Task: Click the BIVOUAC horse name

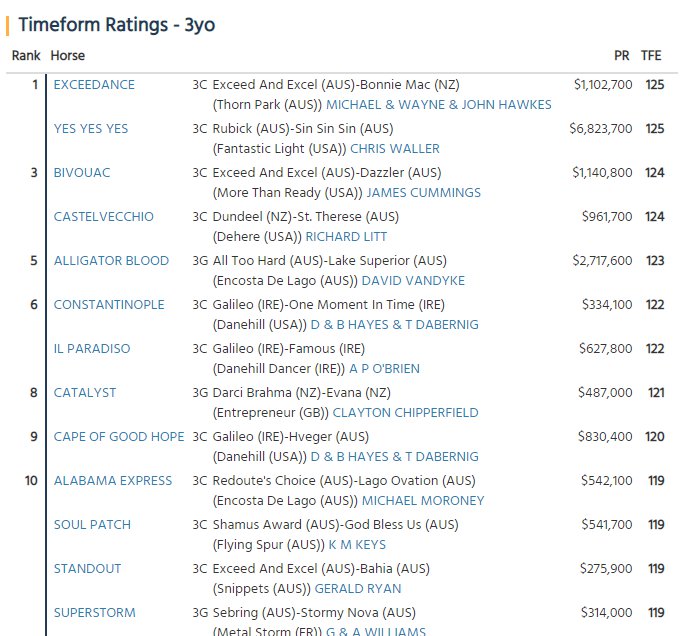Action: tap(82, 173)
